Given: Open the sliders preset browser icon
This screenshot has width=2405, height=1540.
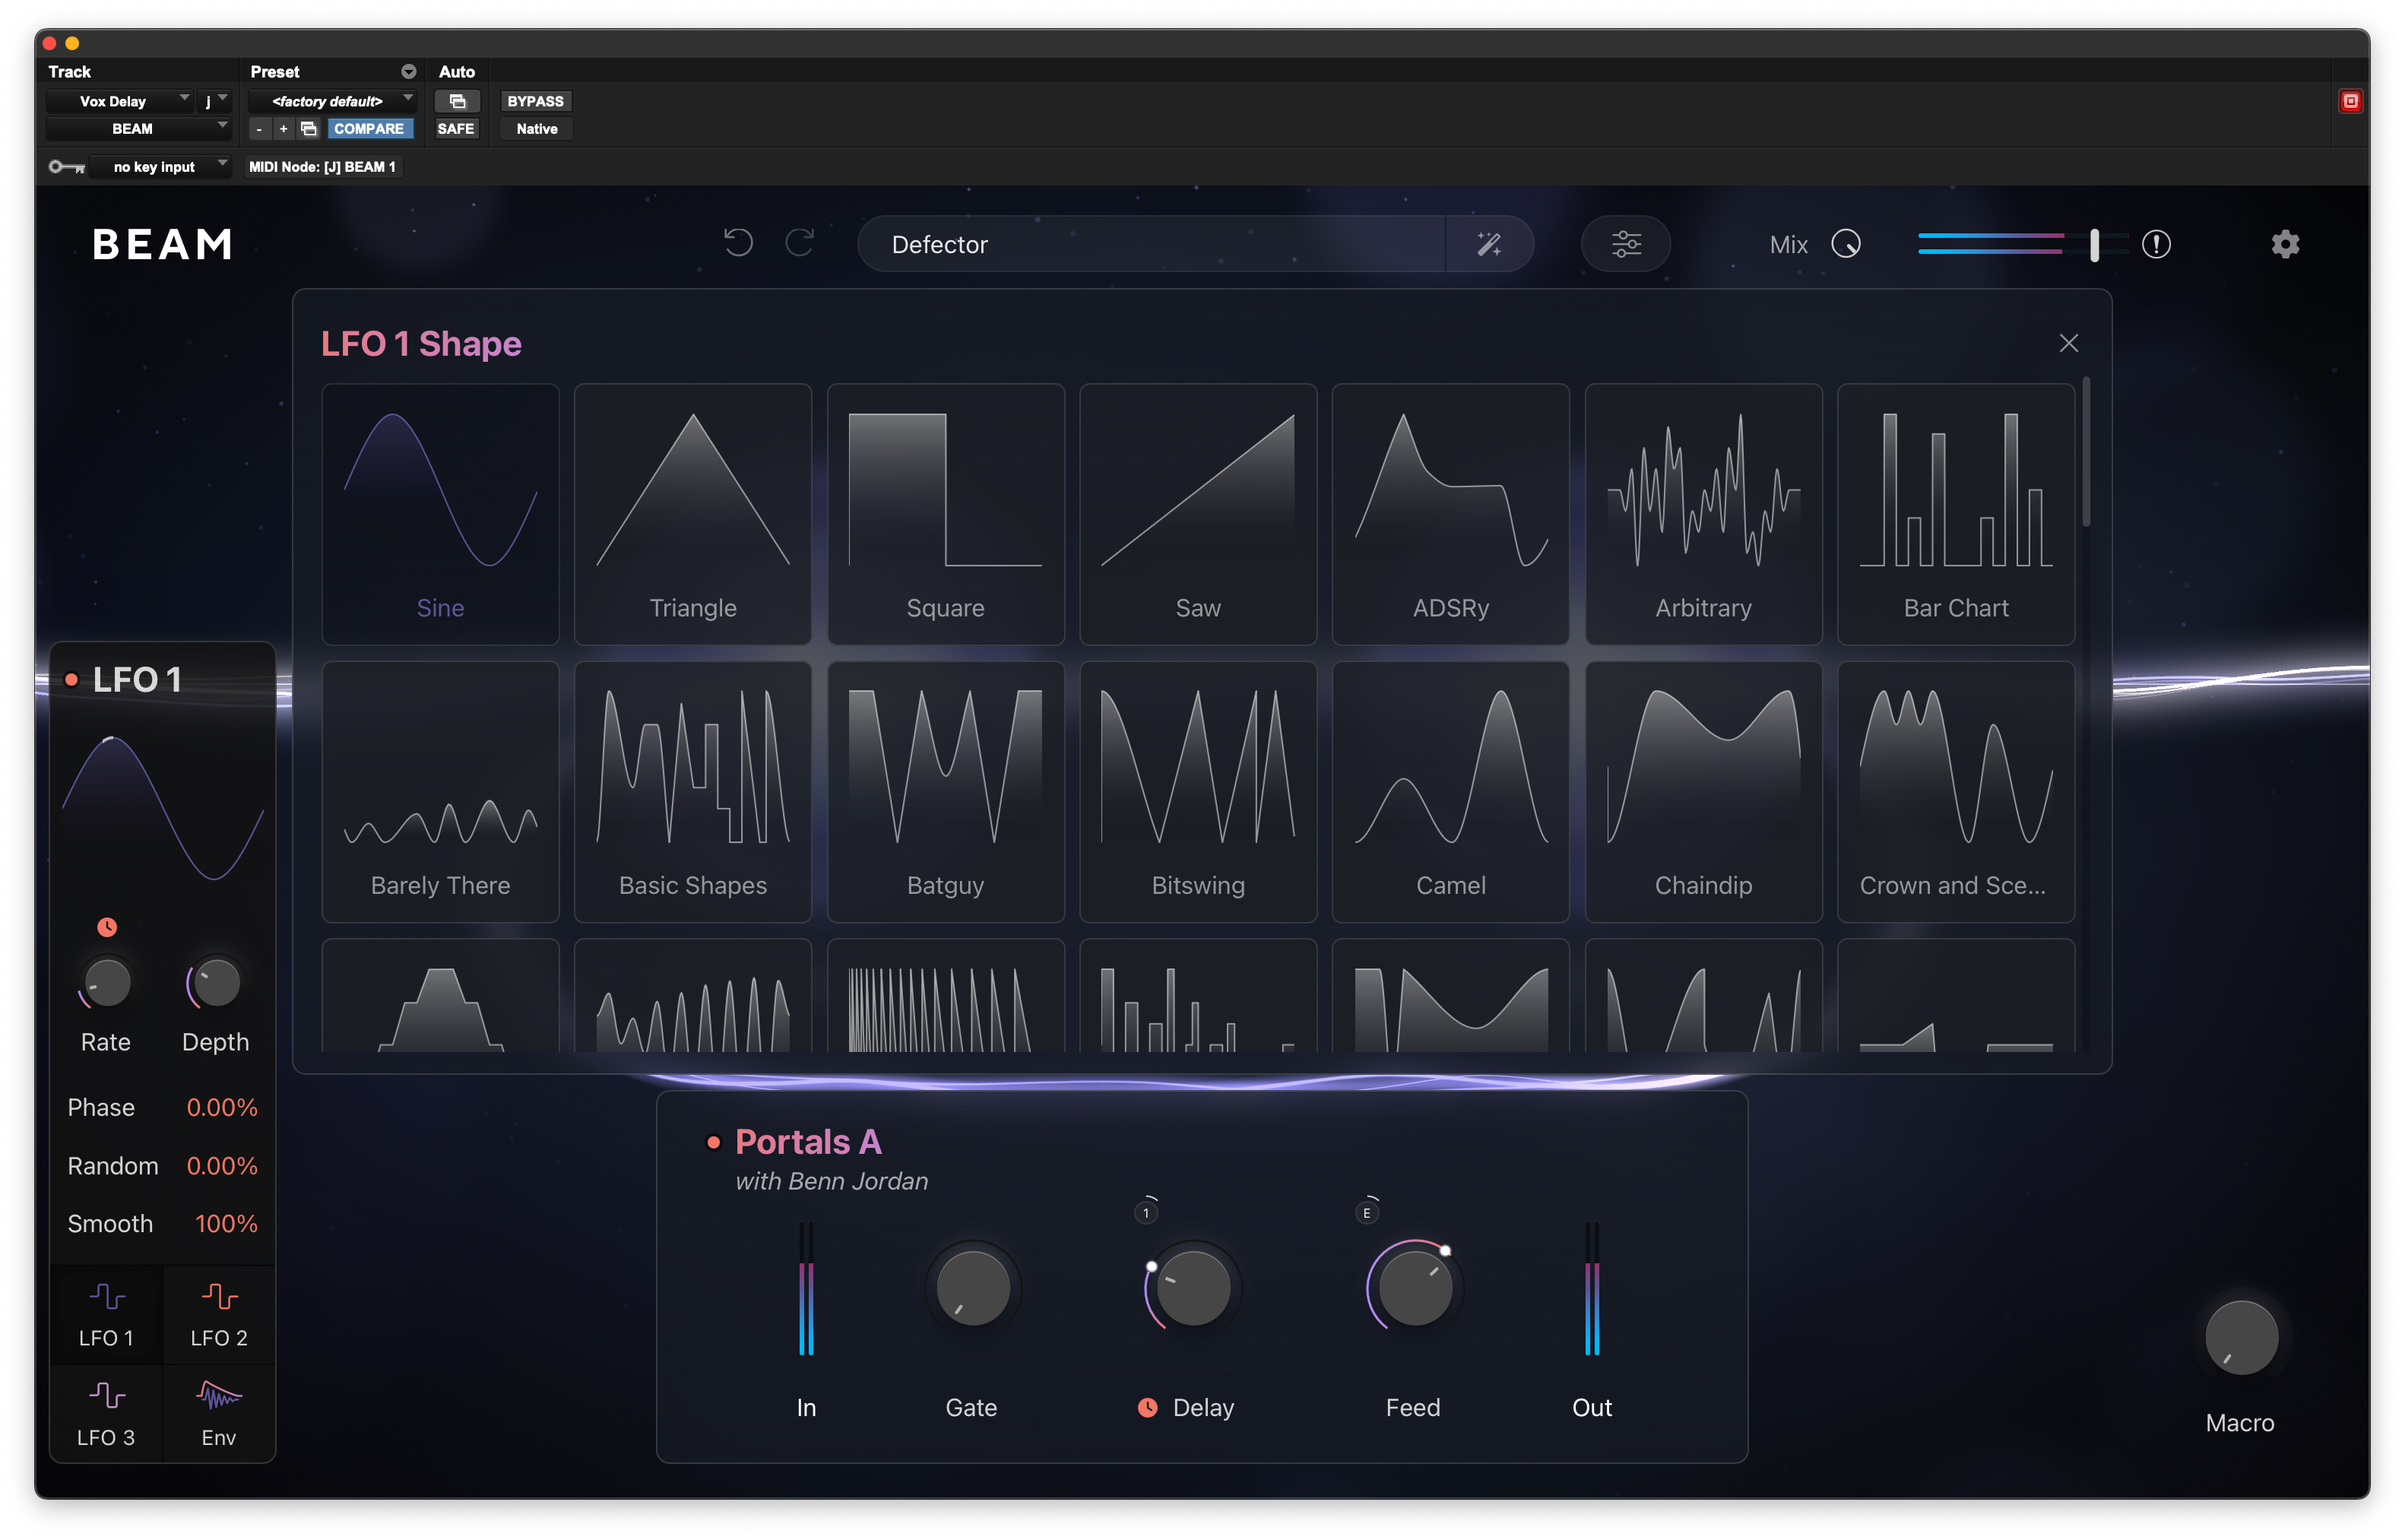Looking at the screenshot, I should point(1626,244).
